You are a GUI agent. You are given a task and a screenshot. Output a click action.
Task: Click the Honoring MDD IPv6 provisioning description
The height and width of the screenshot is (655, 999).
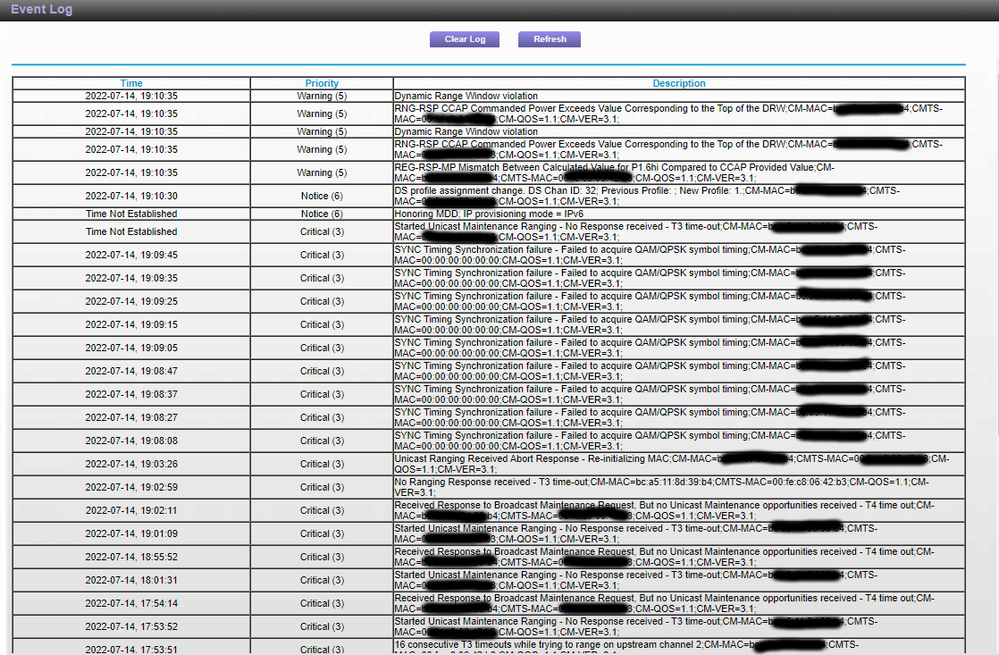pos(489,214)
